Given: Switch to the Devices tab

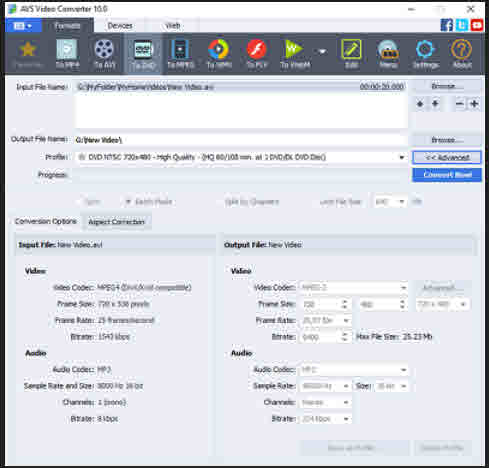Looking at the screenshot, I should [120, 26].
